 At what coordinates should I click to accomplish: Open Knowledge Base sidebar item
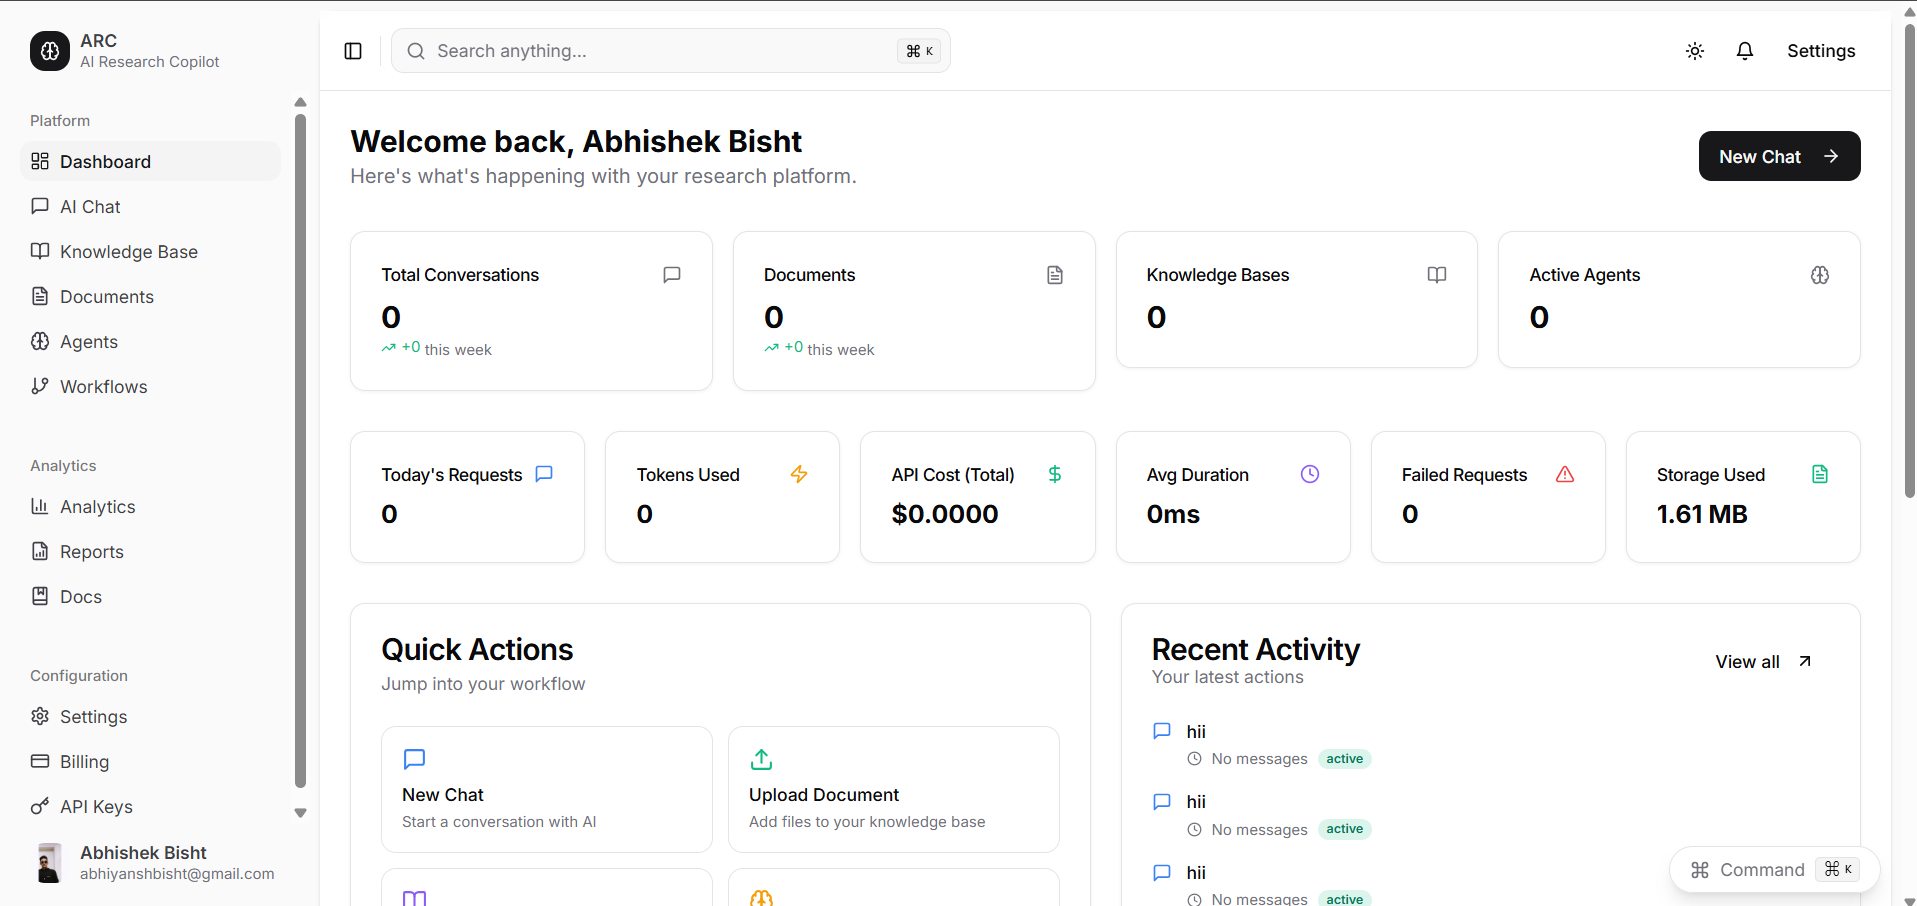[150, 251]
